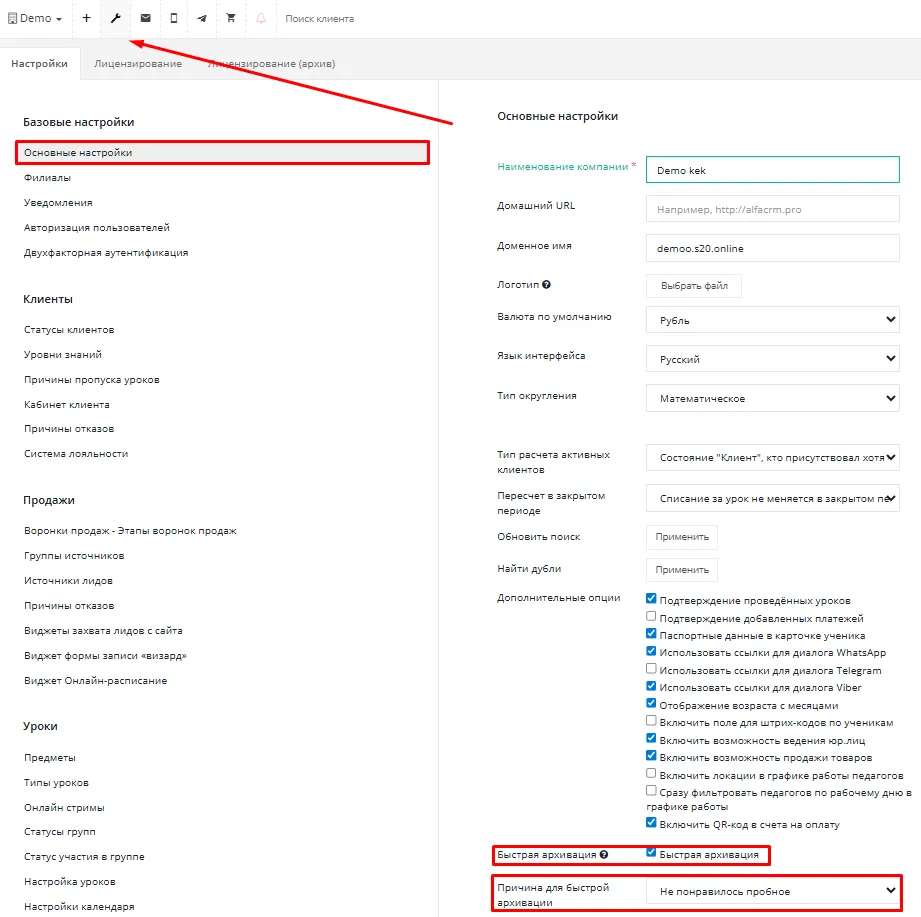This screenshot has width=921, height=917.
Task: Toggle Viber dialog links checkbox
Action: point(651,686)
